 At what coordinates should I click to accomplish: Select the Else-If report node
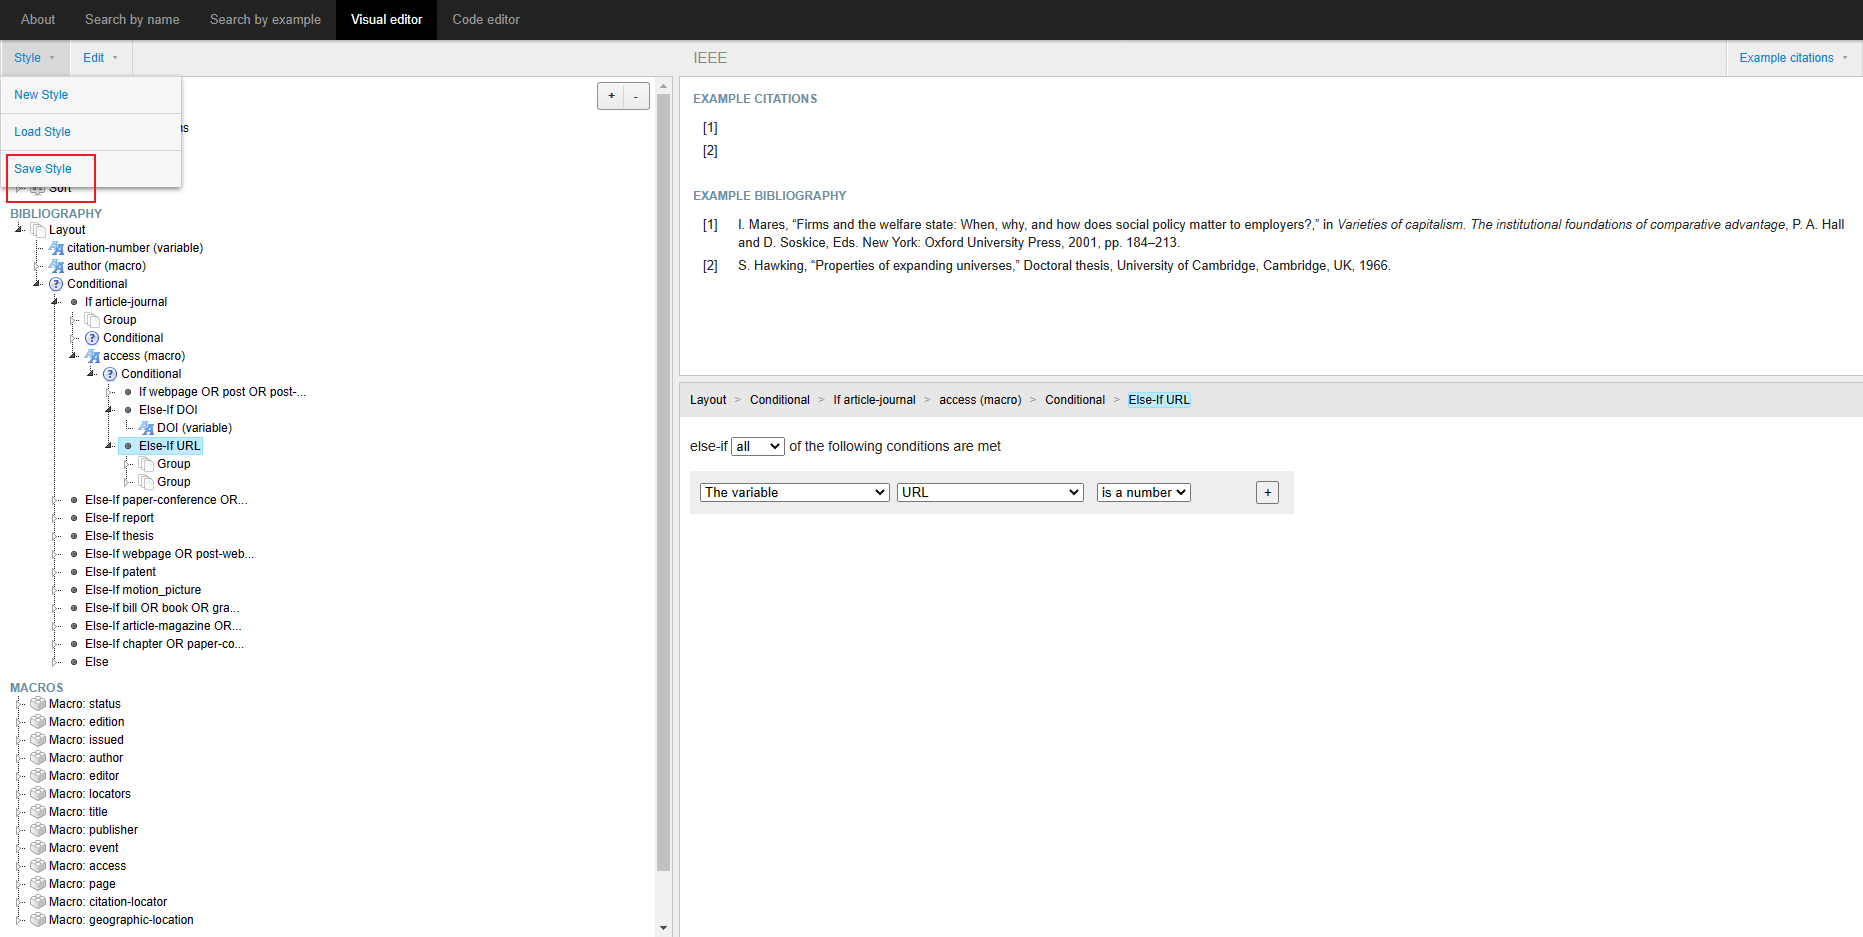[x=119, y=518]
